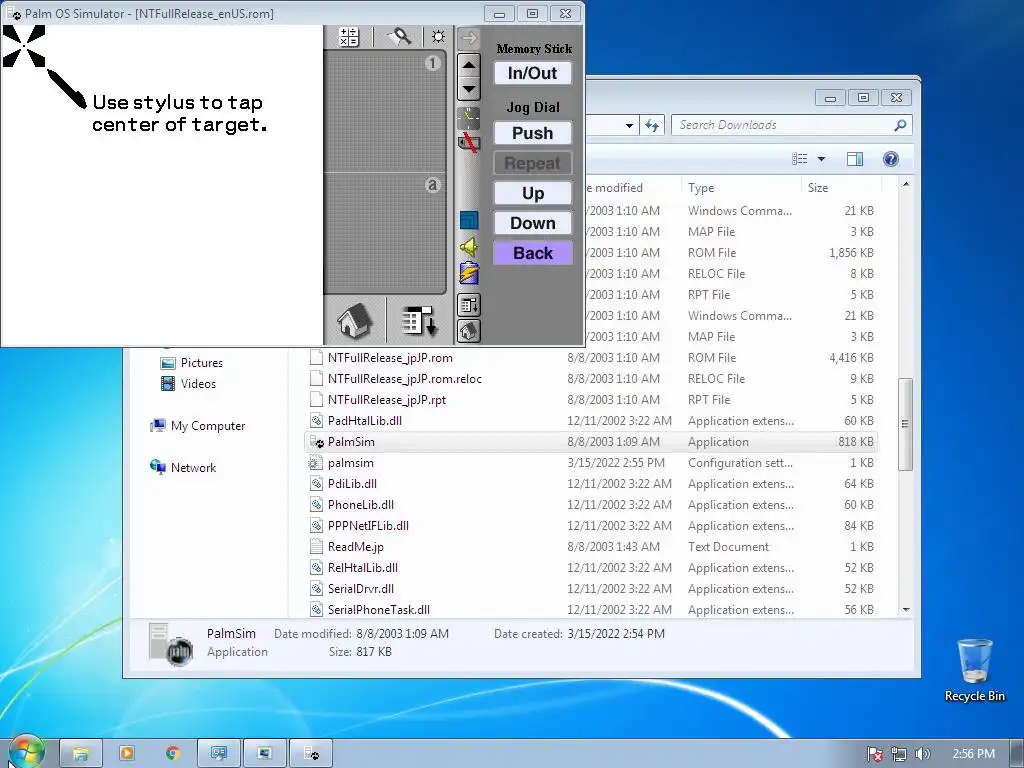
Task: Select Network in the navigation pane
Action: tap(193, 468)
